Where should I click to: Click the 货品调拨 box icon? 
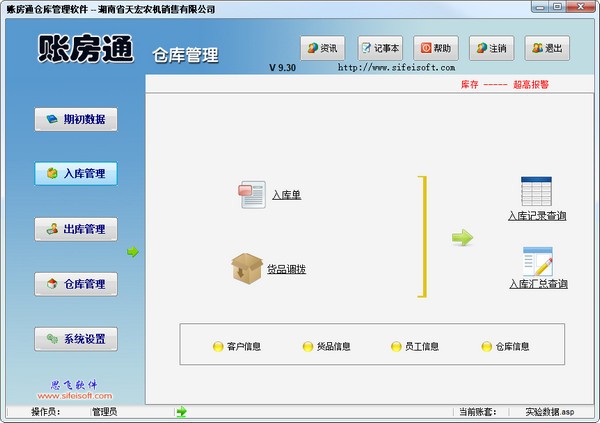coord(246,268)
